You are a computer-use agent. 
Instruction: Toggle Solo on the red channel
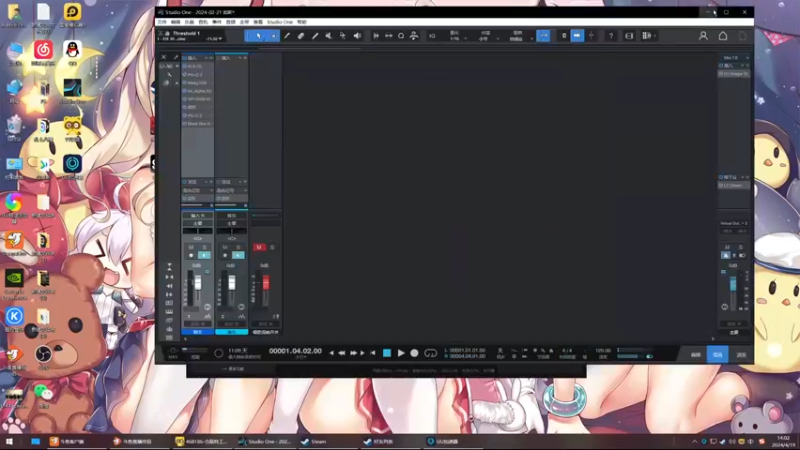(272, 247)
